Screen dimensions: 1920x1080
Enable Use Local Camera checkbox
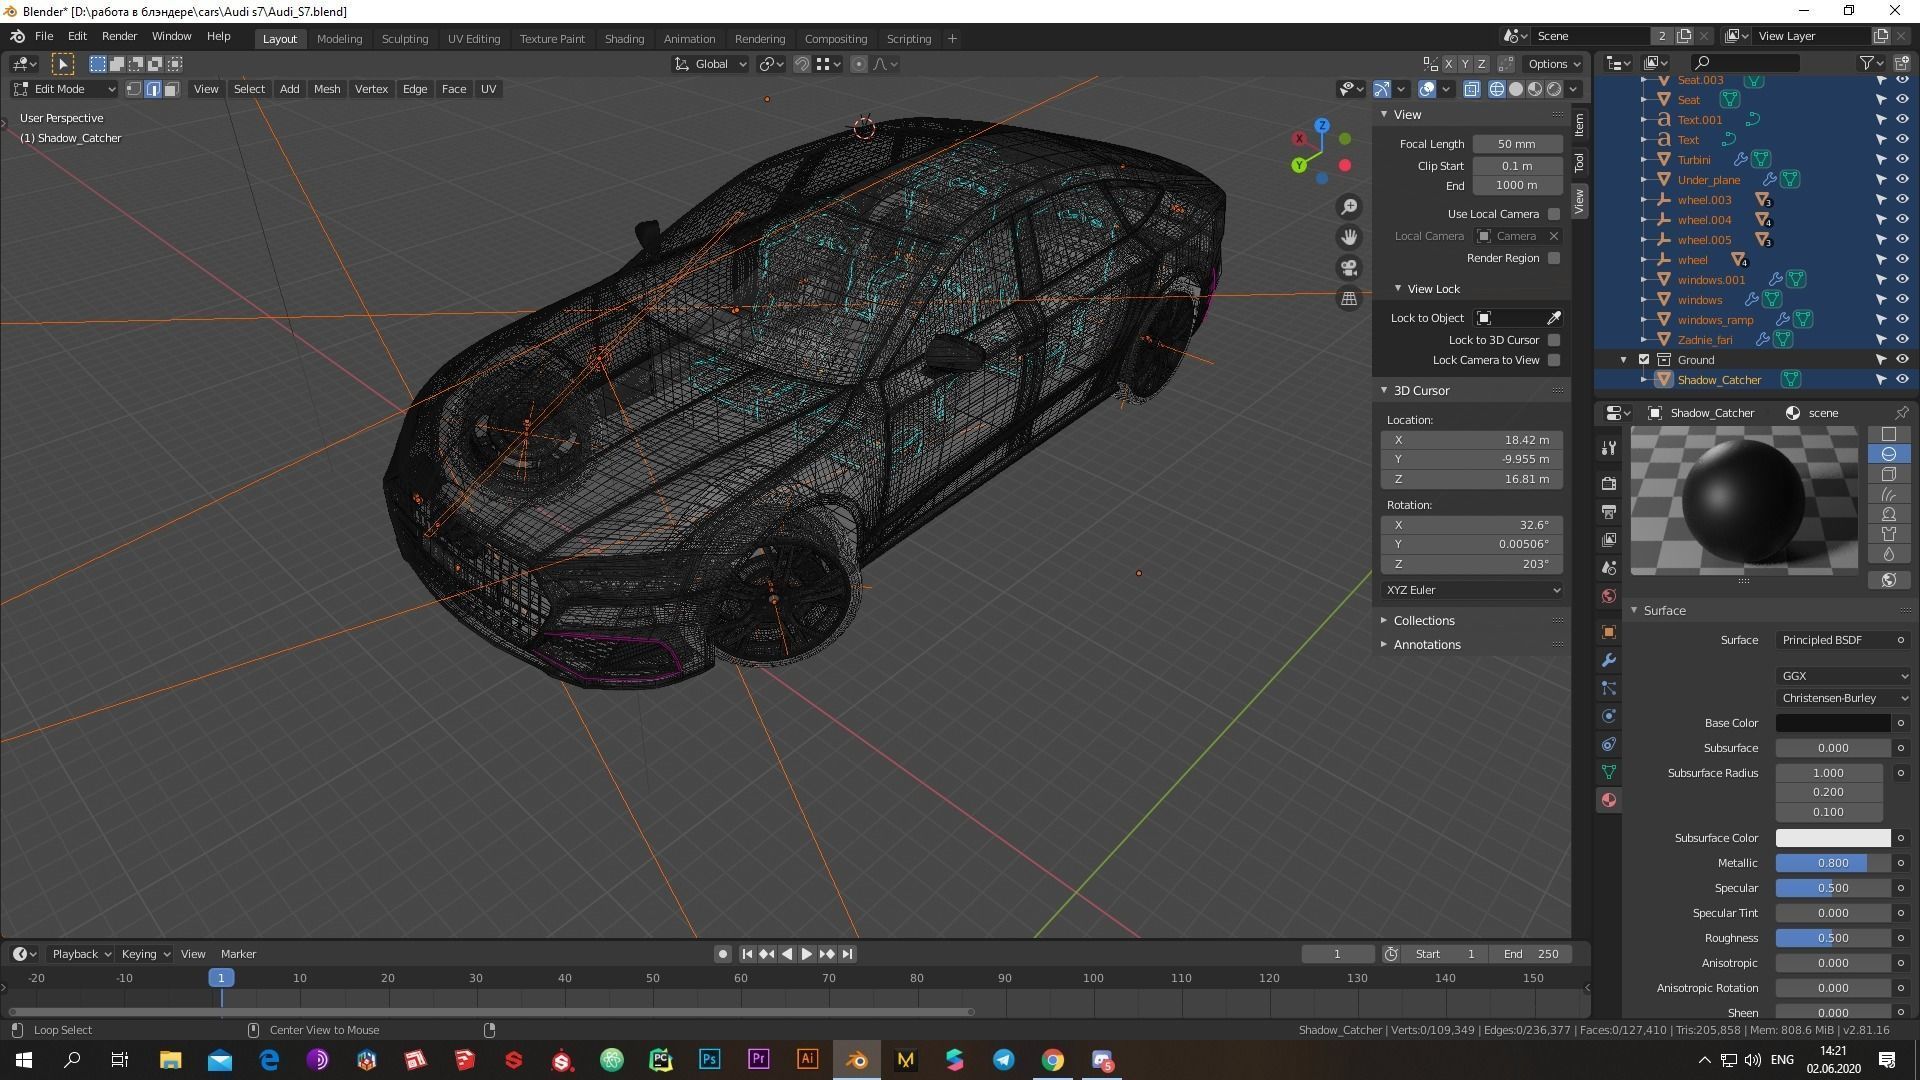coord(1554,214)
